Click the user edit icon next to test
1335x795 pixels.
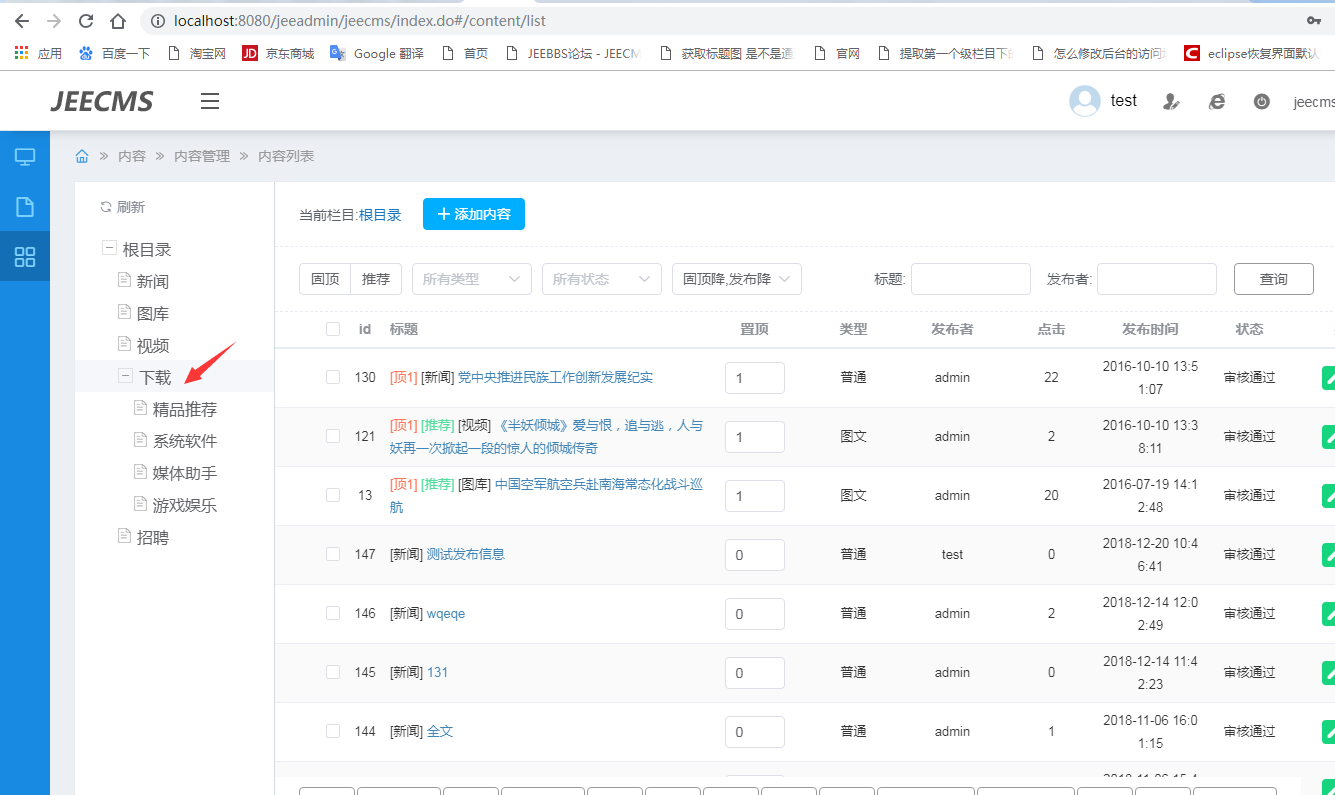[x=1171, y=101]
